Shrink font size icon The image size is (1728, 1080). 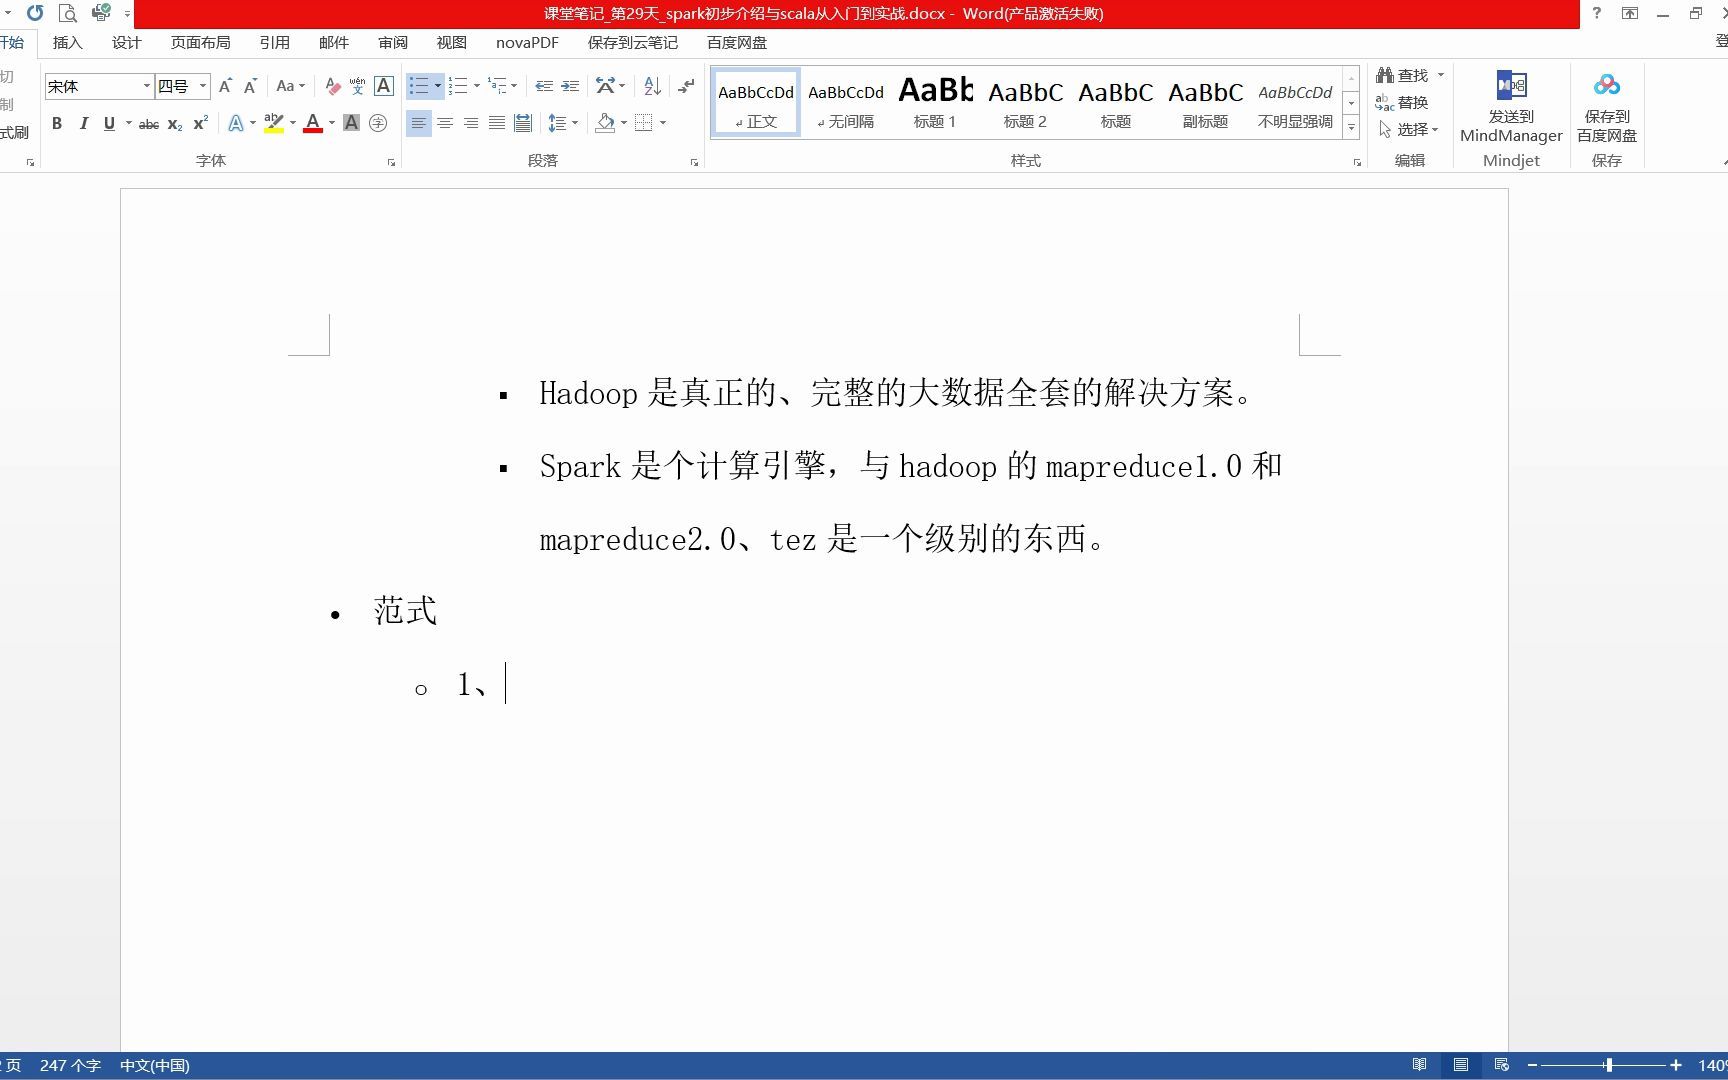tap(250, 86)
